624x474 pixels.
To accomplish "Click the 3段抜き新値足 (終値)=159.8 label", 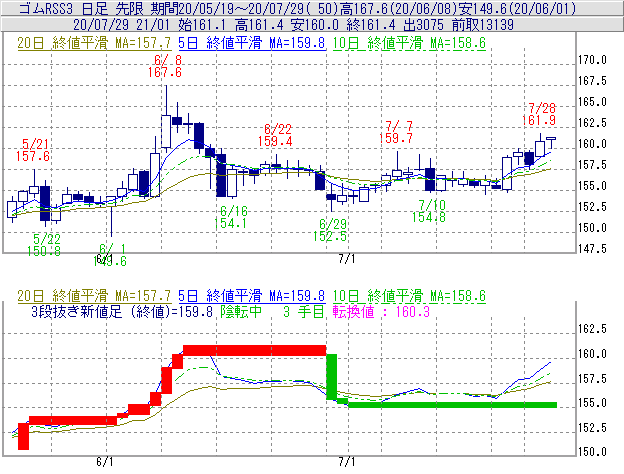I will pos(122,312).
